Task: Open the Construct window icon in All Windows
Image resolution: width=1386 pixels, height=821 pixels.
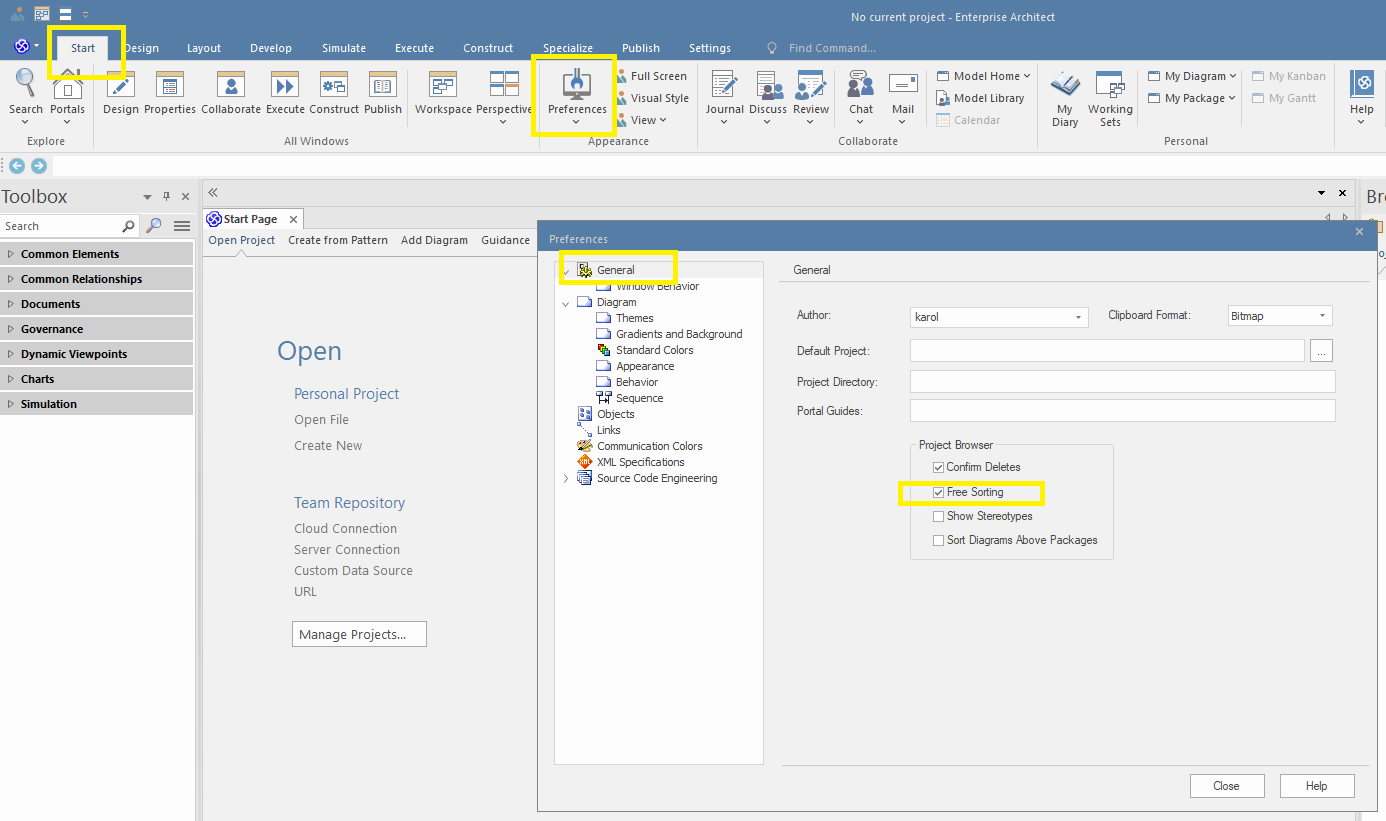Action: [334, 94]
